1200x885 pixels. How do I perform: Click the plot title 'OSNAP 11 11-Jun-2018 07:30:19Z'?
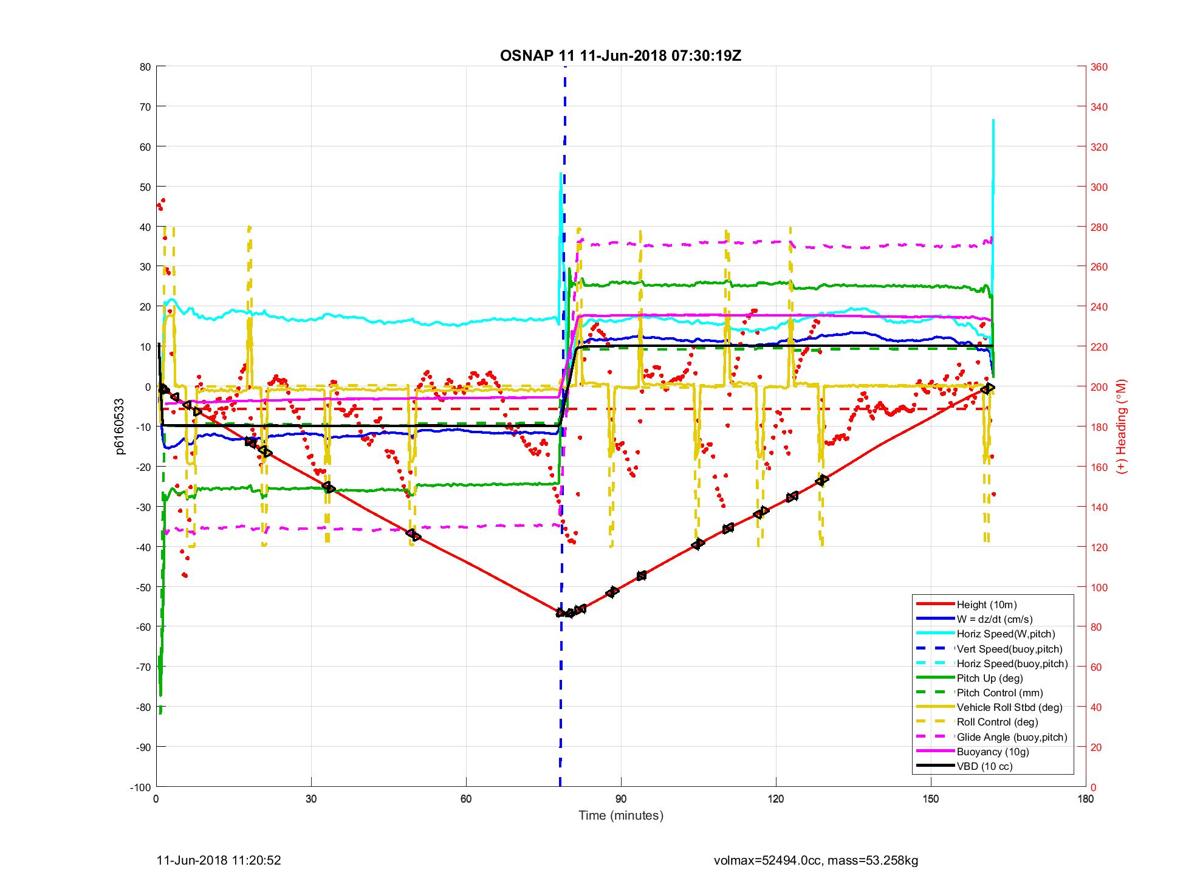[x=620, y=55]
